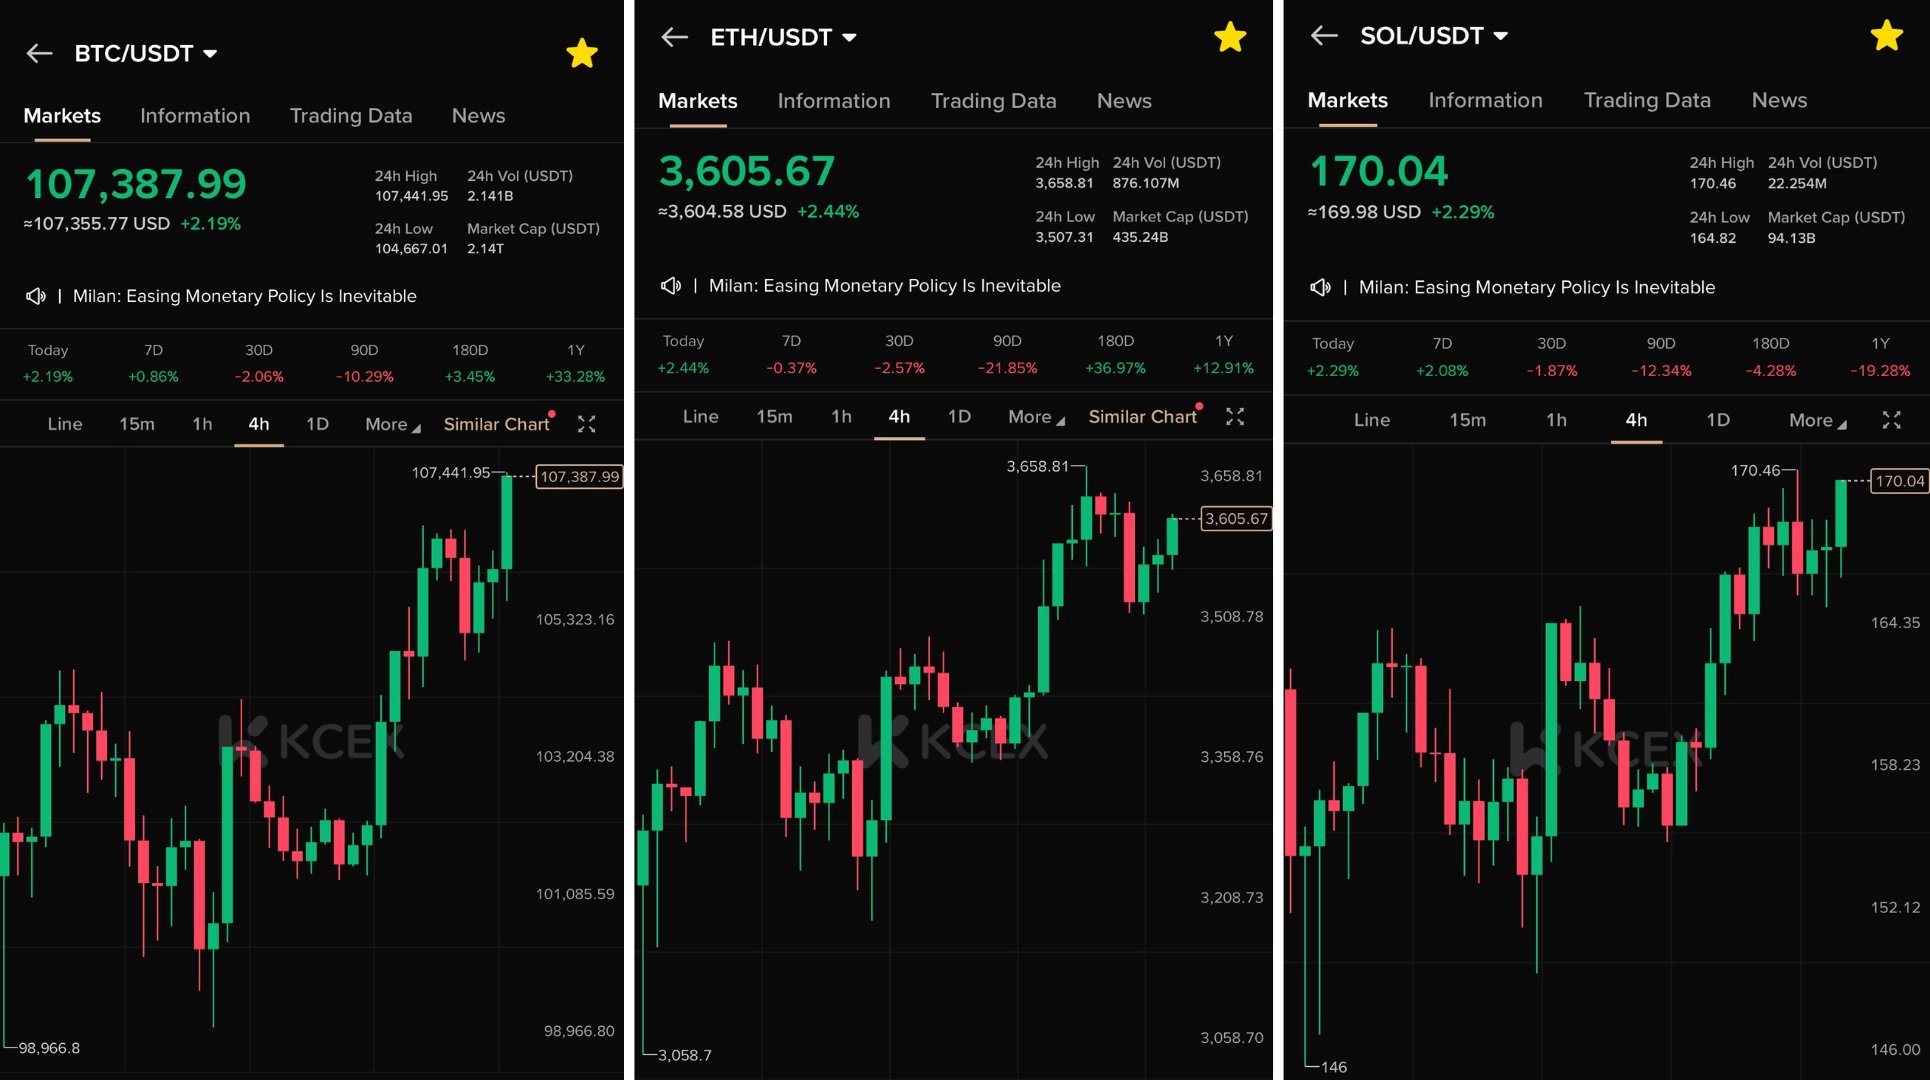The width and height of the screenshot is (1930, 1080).
Task: Remove SOL/USDT from favorites via star
Action: [1886, 36]
